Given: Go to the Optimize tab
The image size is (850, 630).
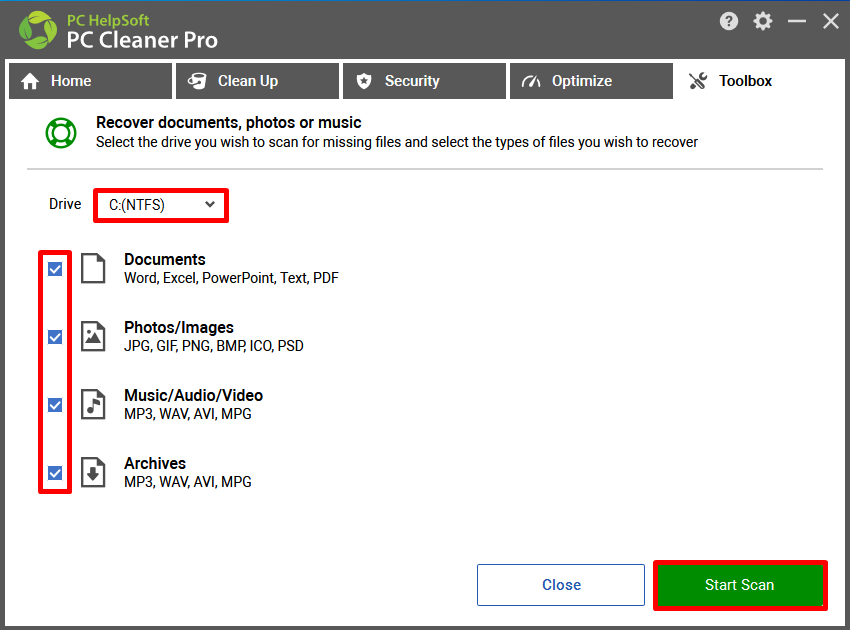Looking at the screenshot, I should click(591, 81).
